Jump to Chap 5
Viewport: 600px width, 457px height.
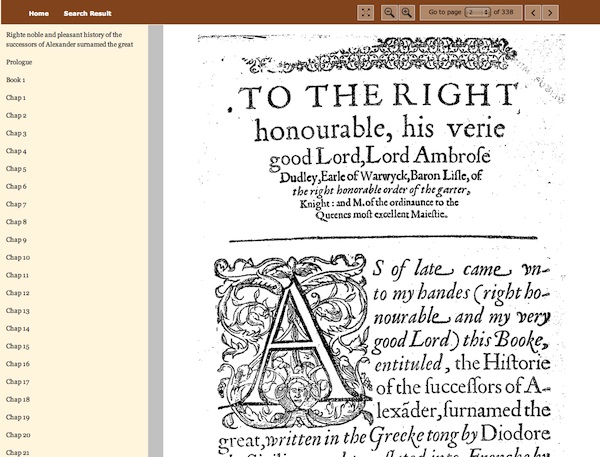click(16, 168)
